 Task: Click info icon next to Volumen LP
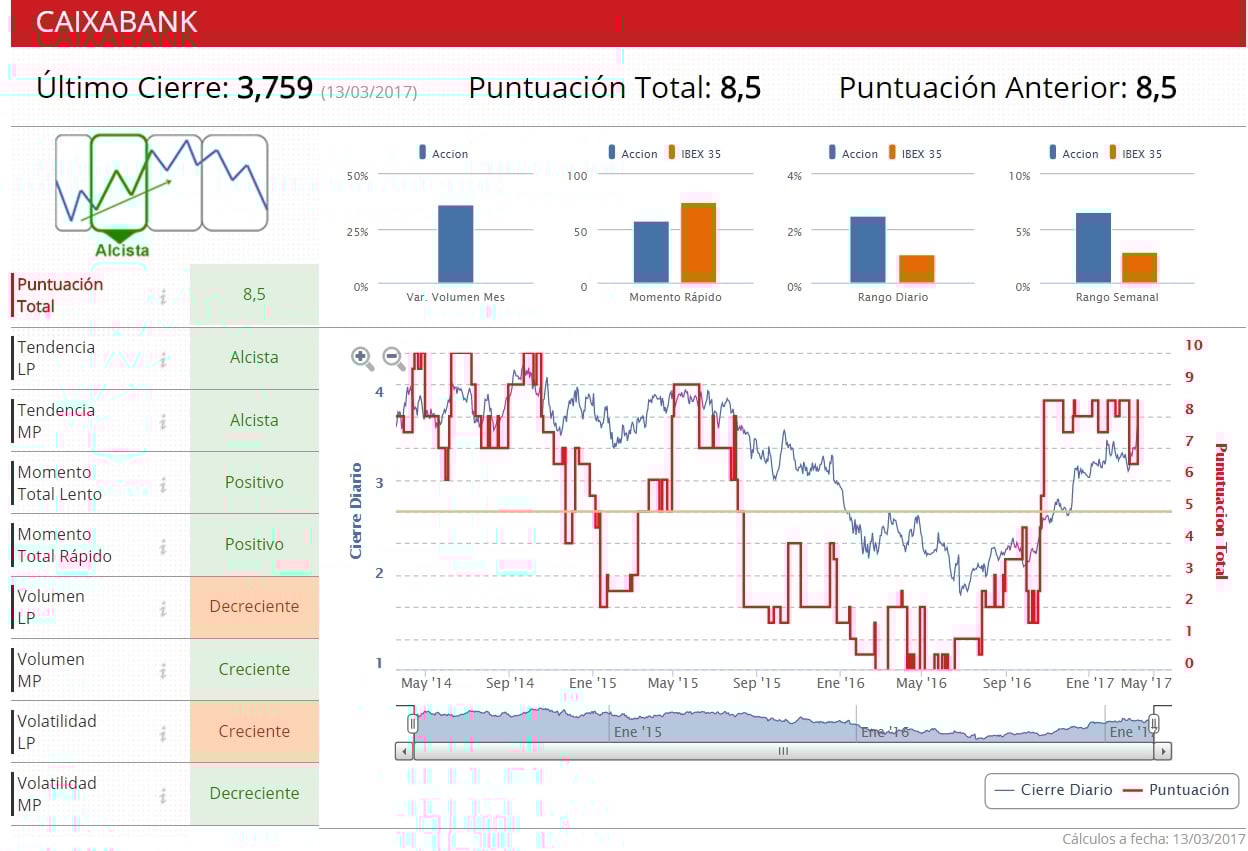click(163, 607)
